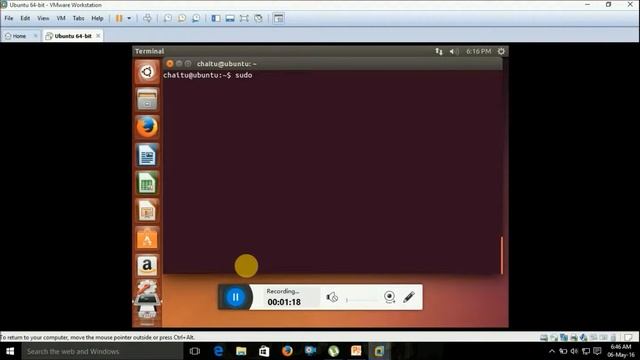This screenshot has width=640, height=360.
Task: Click the Ubuntu network indicator arrows
Action: 439,51
